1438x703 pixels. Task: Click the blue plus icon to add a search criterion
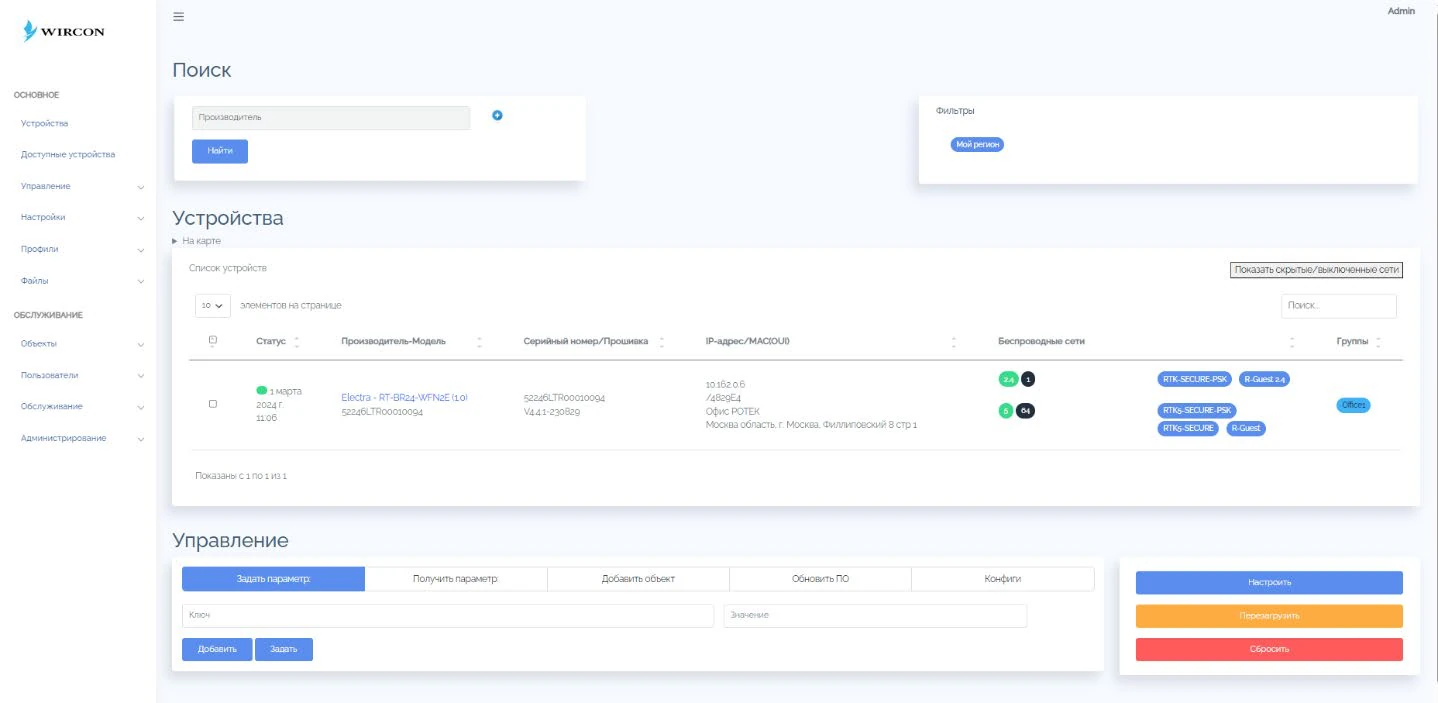coord(497,116)
